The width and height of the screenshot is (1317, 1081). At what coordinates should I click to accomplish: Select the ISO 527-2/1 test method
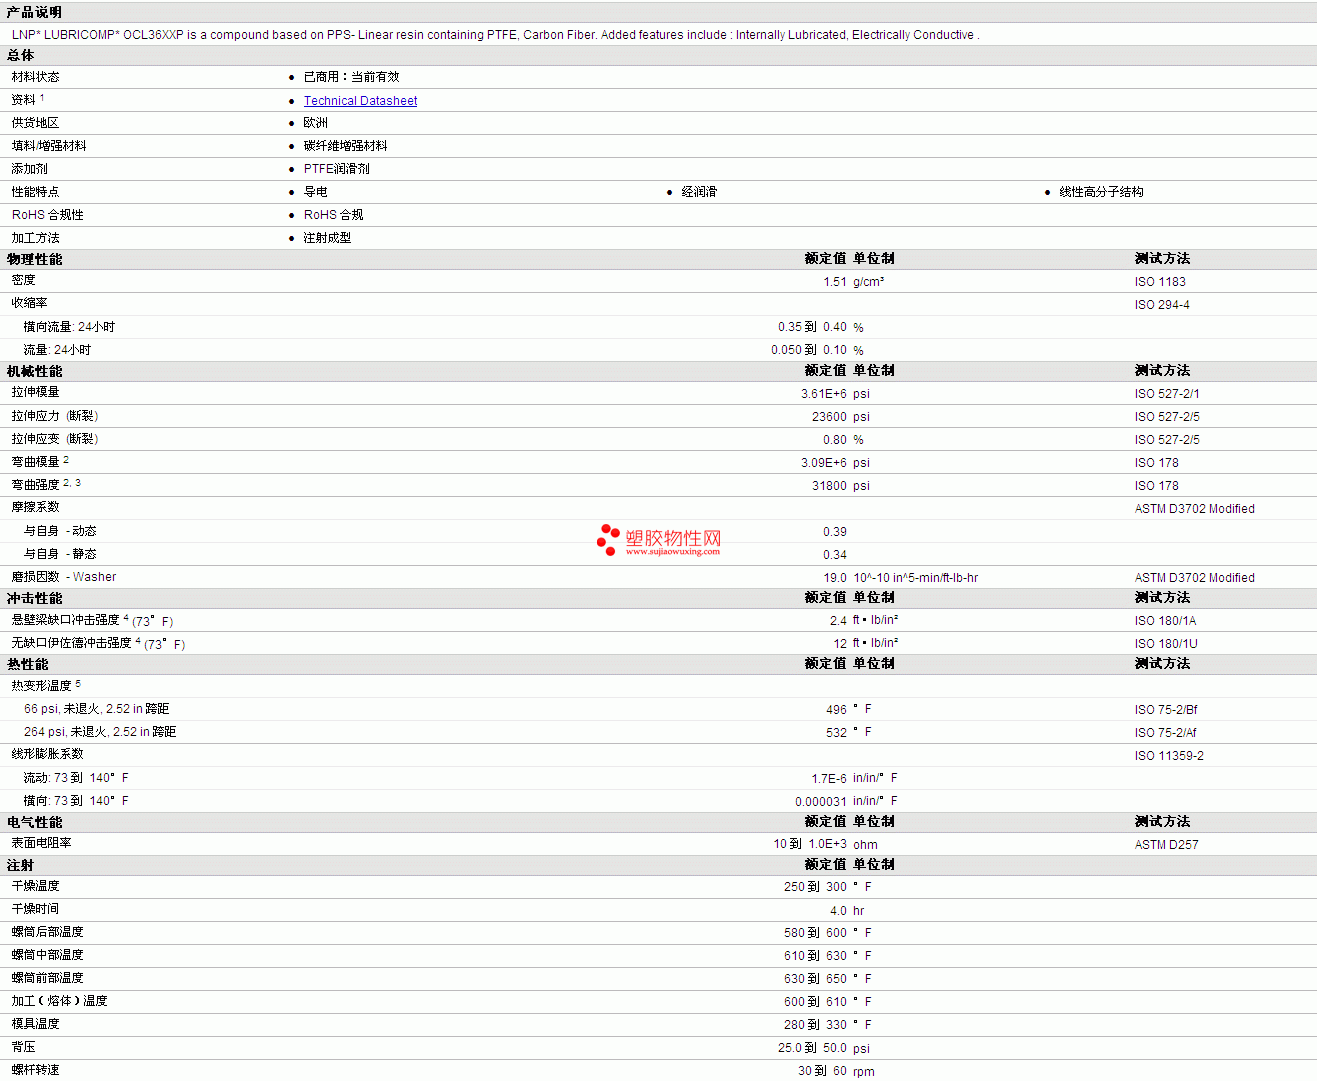1167,394
